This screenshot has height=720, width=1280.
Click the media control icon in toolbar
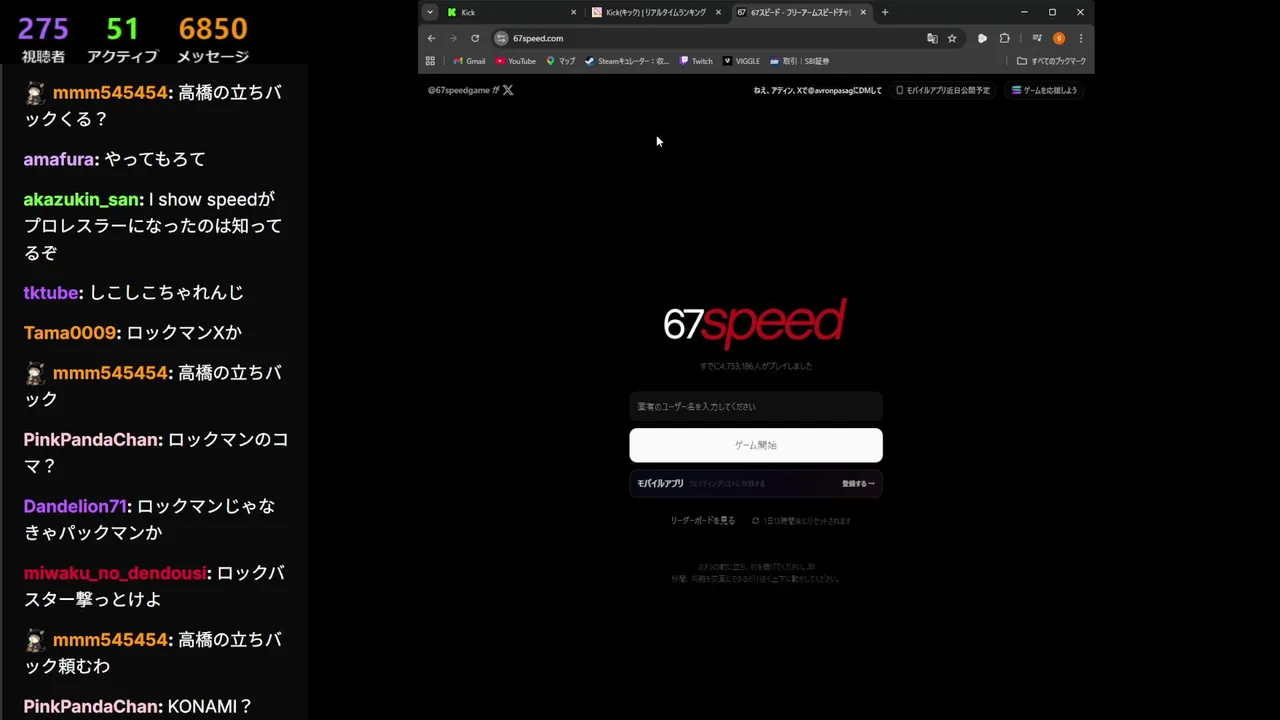tap(1037, 38)
